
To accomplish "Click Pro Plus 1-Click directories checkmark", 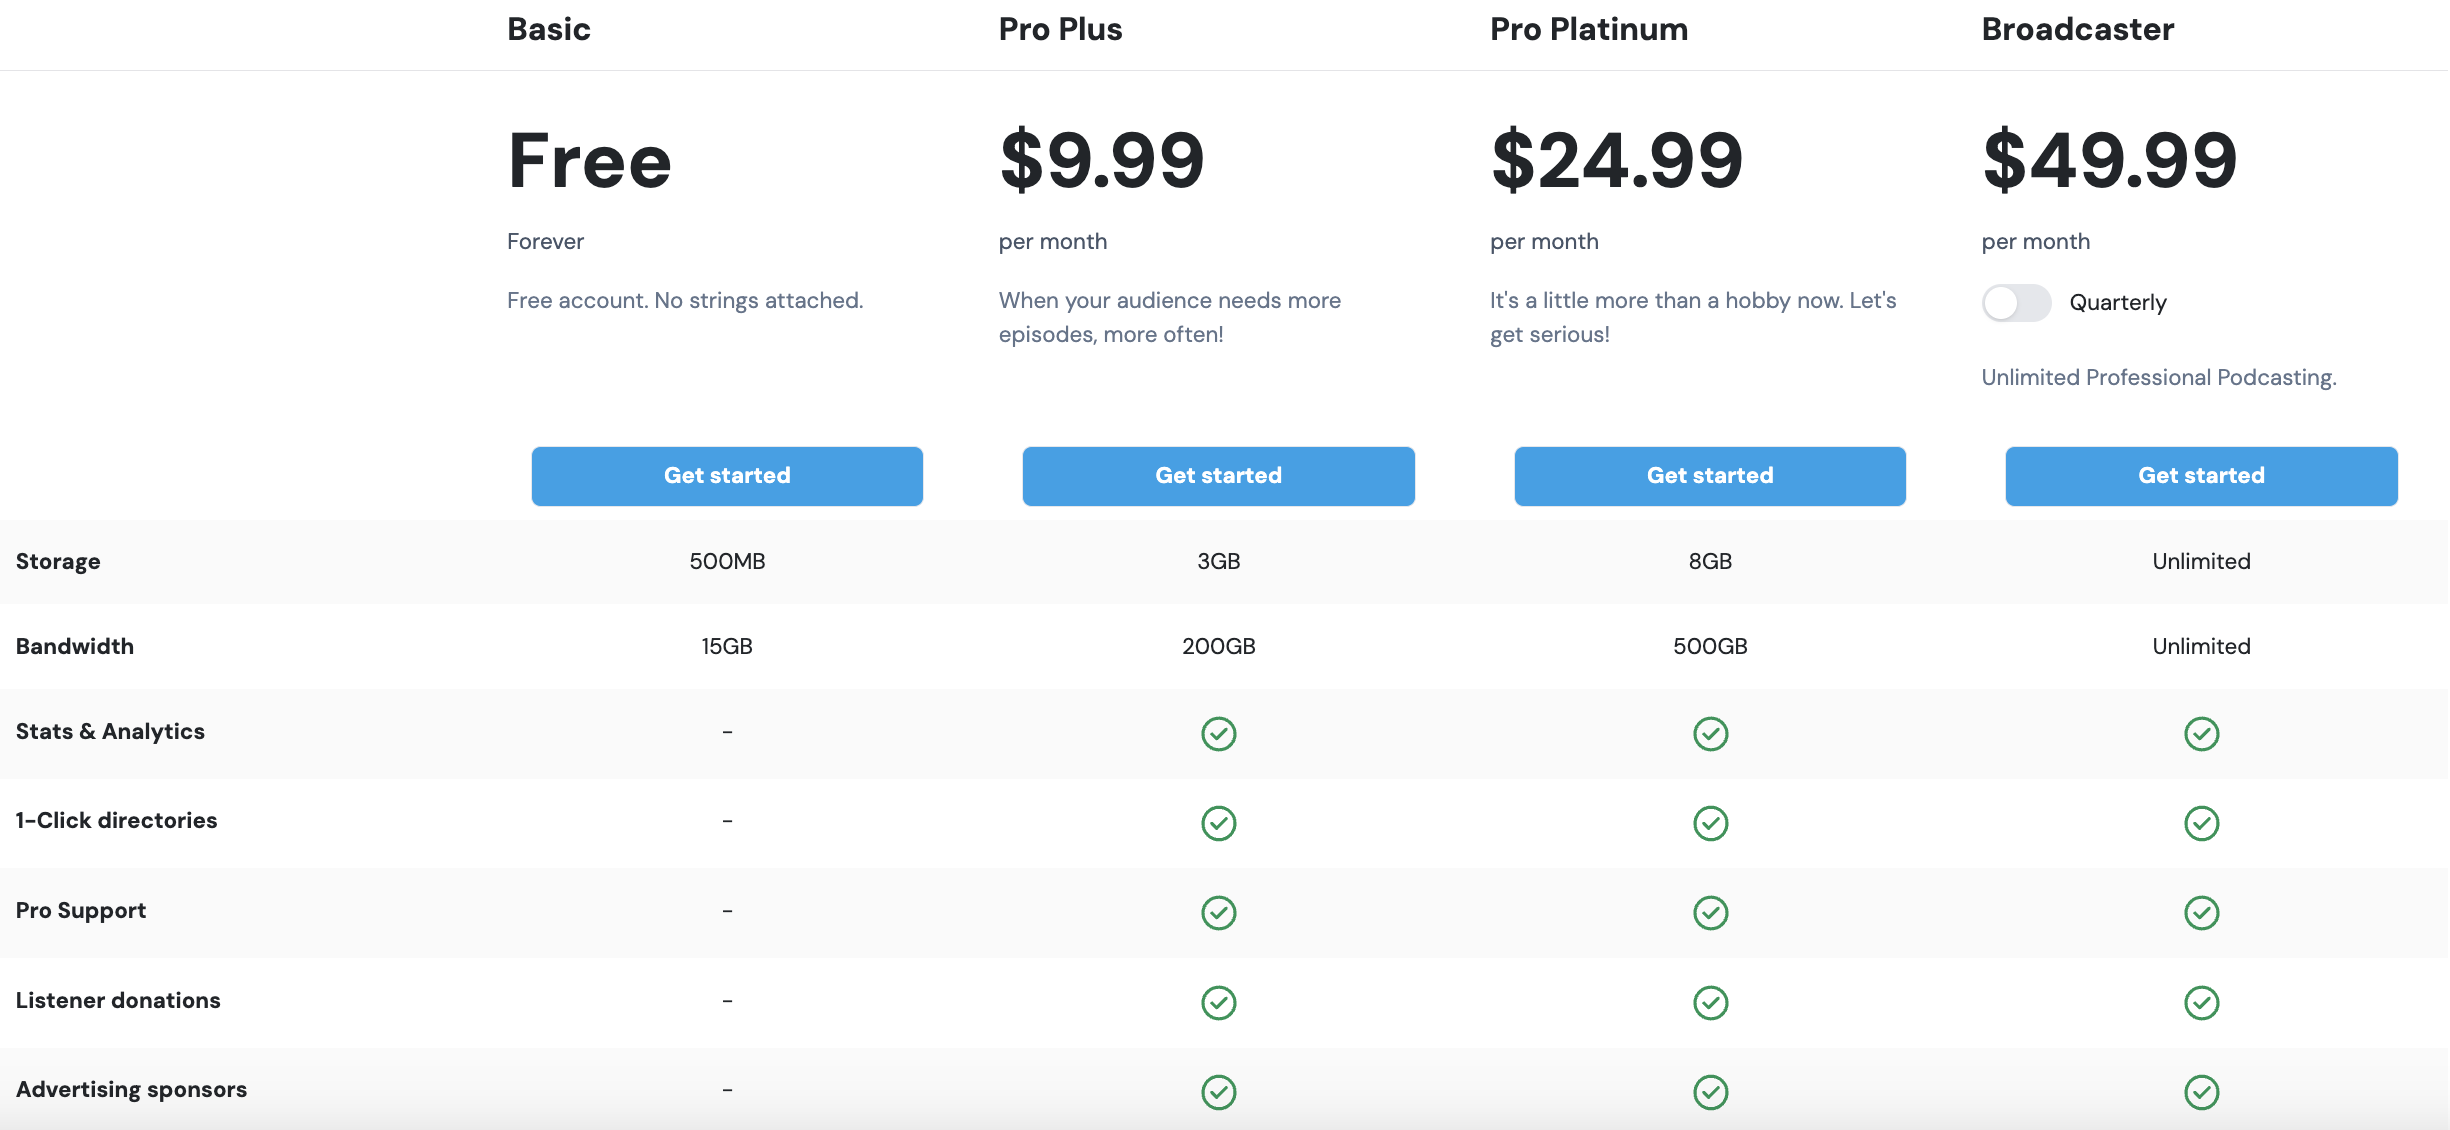I will point(1218,823).
